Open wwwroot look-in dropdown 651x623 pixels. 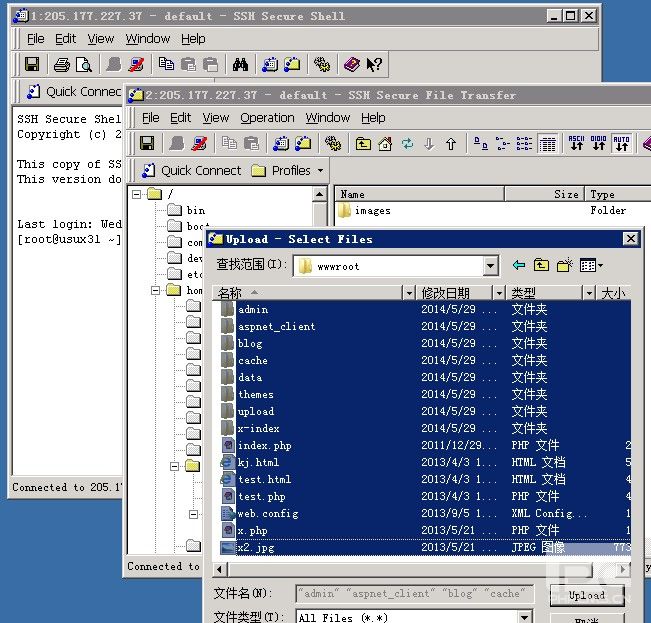(x=490, y=265)
